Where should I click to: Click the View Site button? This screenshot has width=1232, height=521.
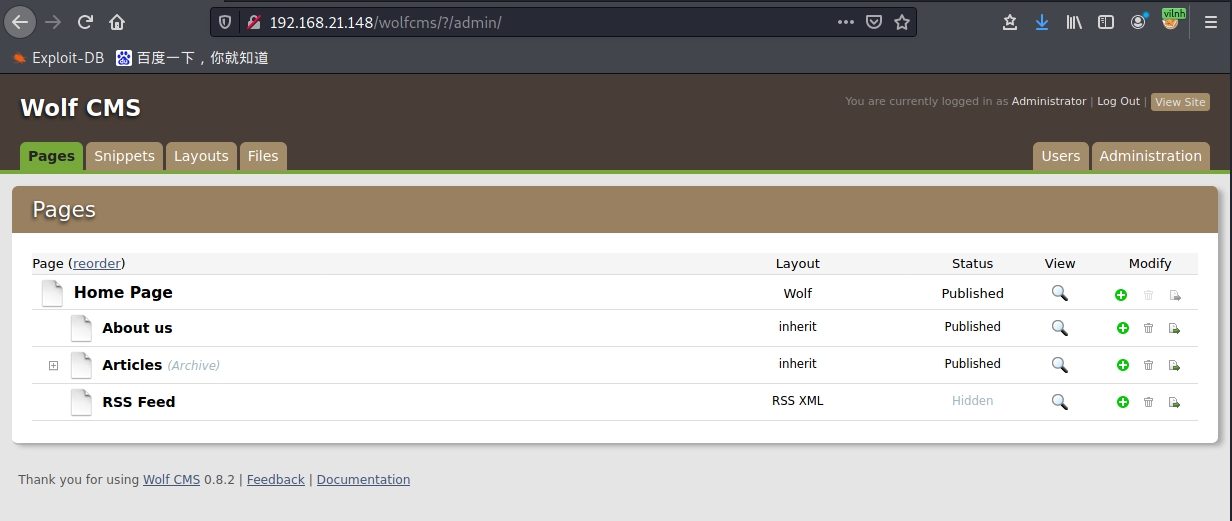coord(1180,102)
